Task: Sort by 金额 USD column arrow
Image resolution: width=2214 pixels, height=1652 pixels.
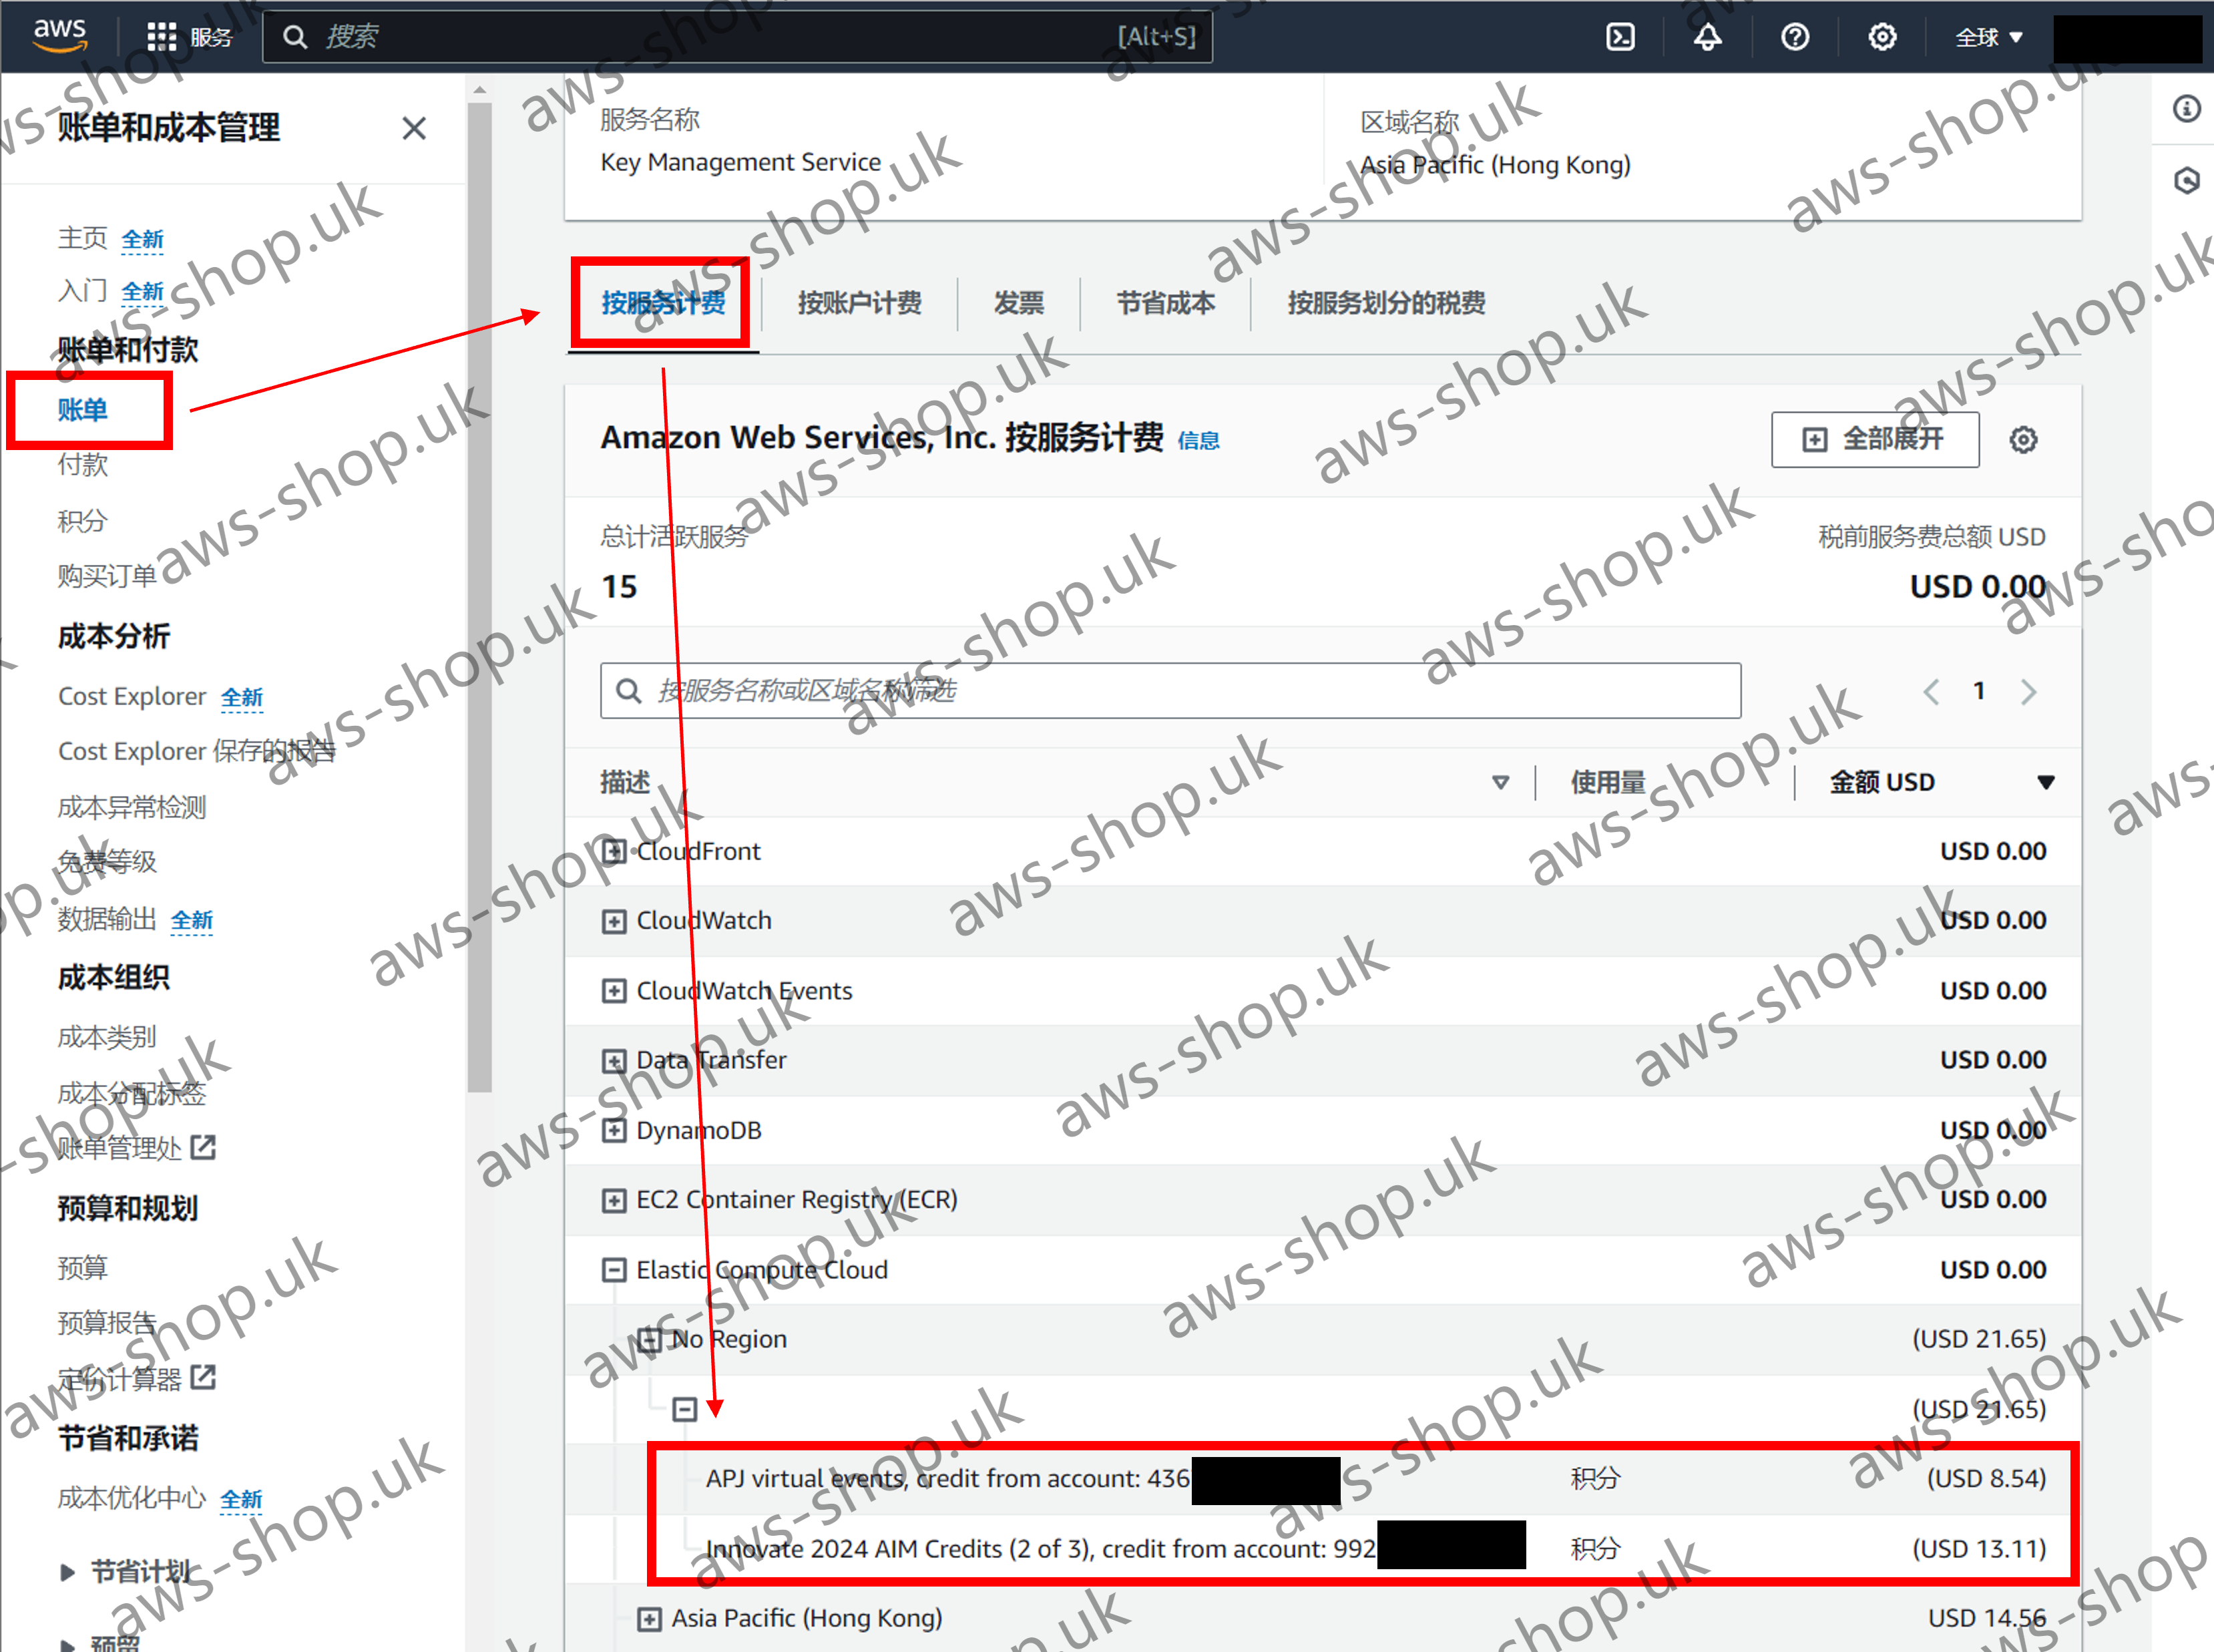Action: tap(2045, 782)
